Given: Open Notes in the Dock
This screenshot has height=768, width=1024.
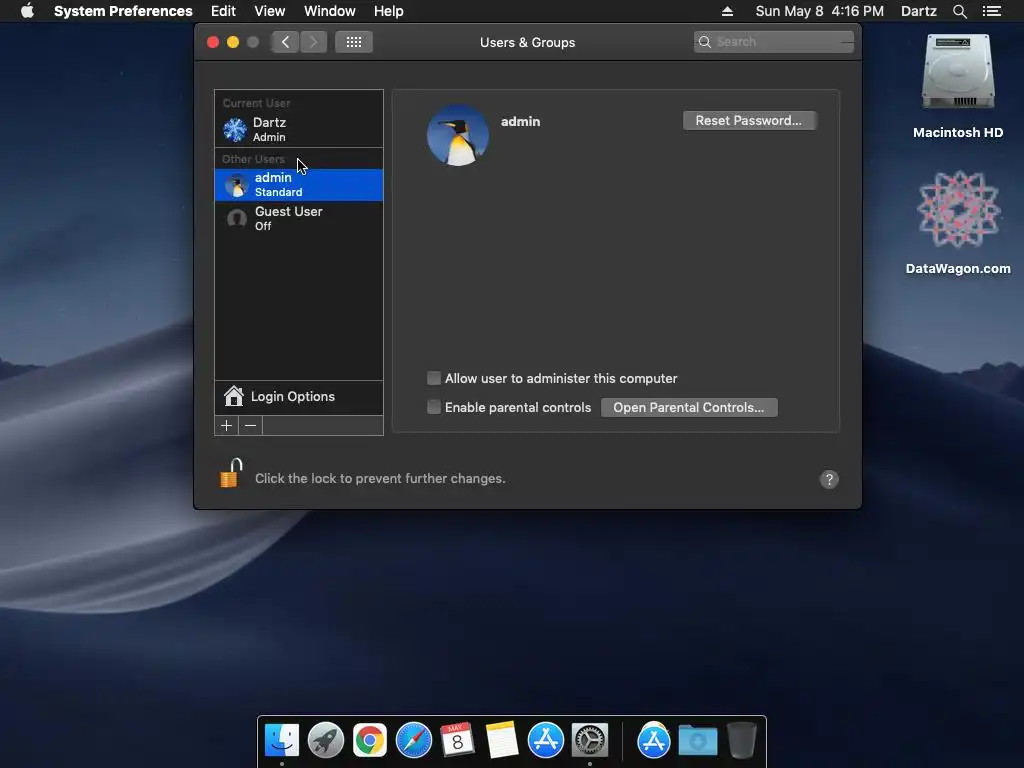Looking at the screenshot, I should 502,740.
